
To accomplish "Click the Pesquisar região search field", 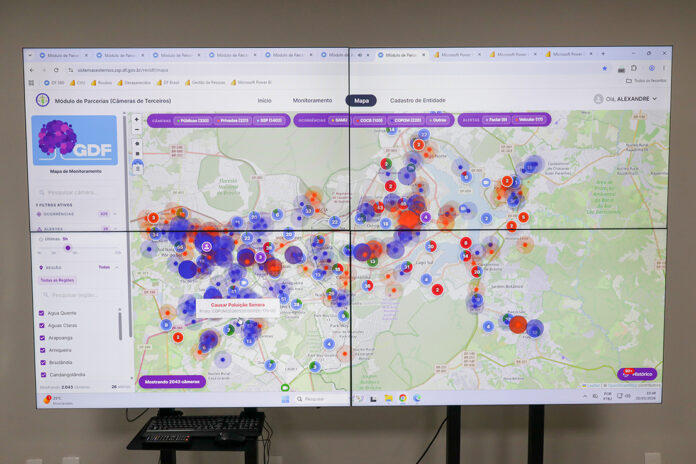I will (79, 295).
